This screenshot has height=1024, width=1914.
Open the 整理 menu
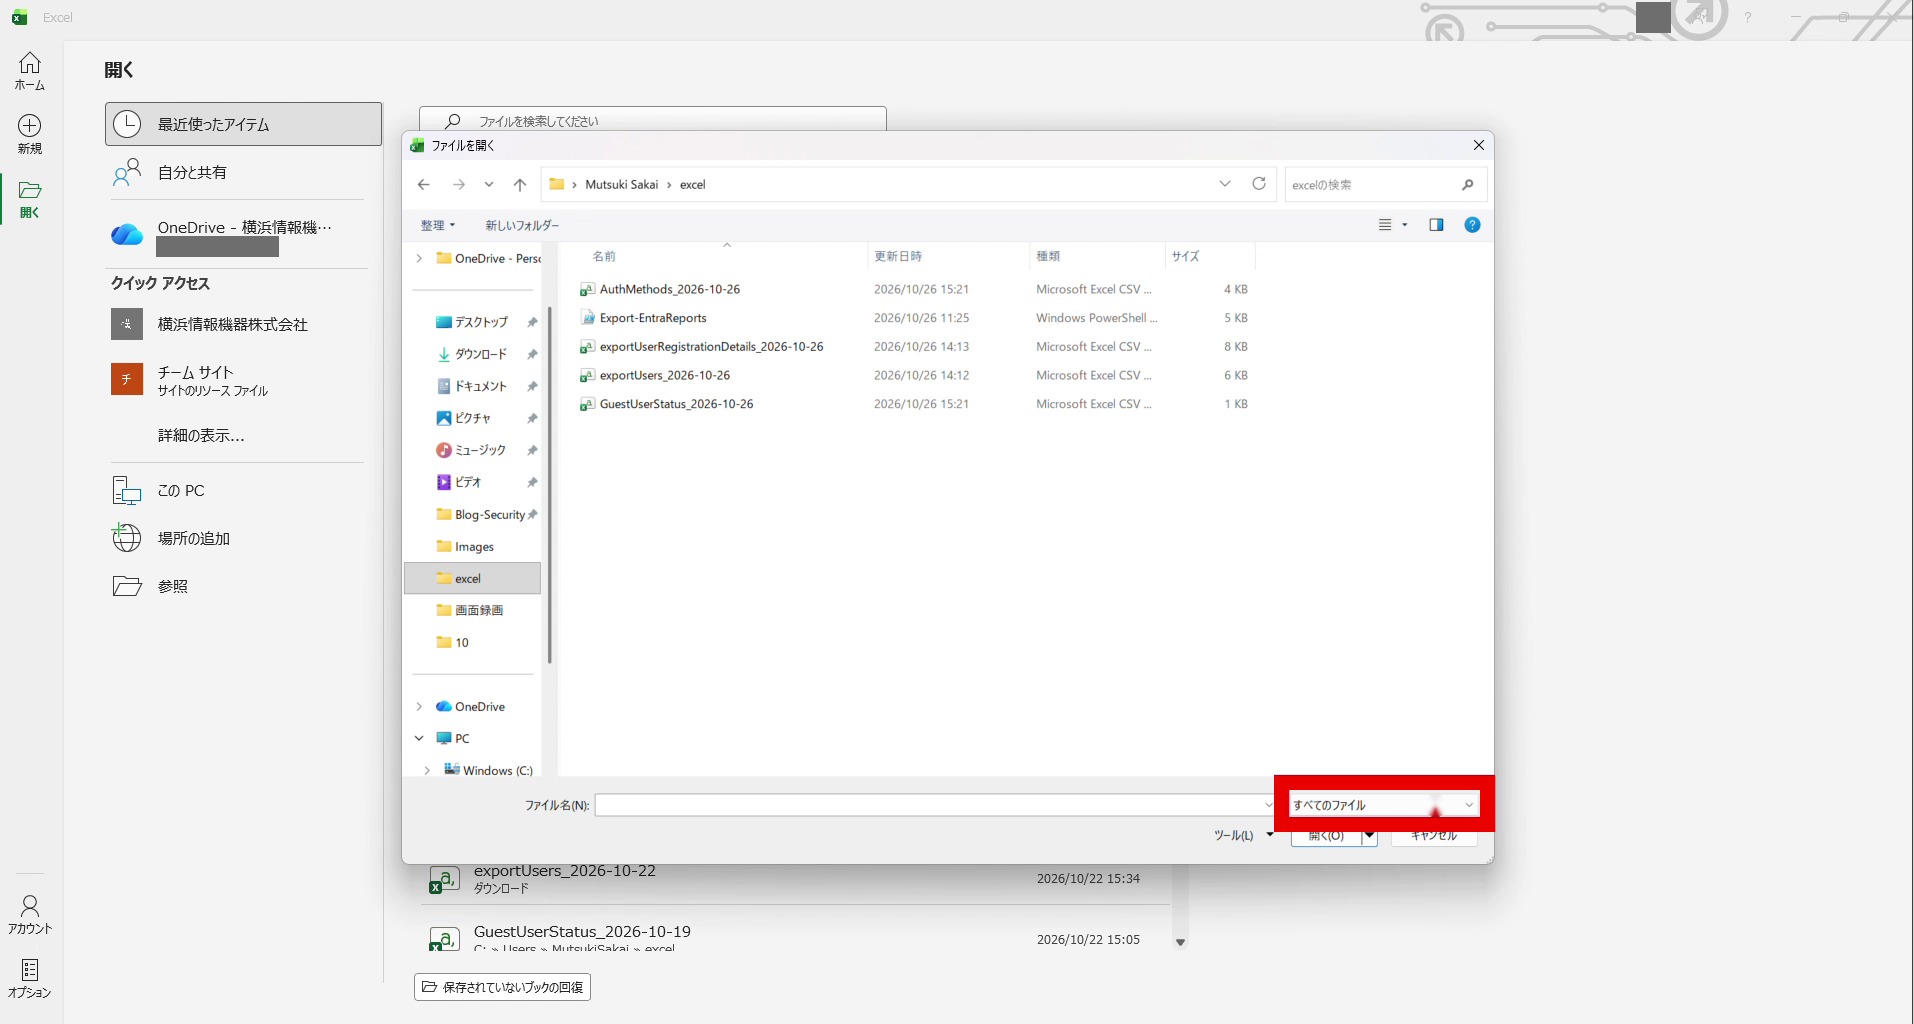coord(438,226)
